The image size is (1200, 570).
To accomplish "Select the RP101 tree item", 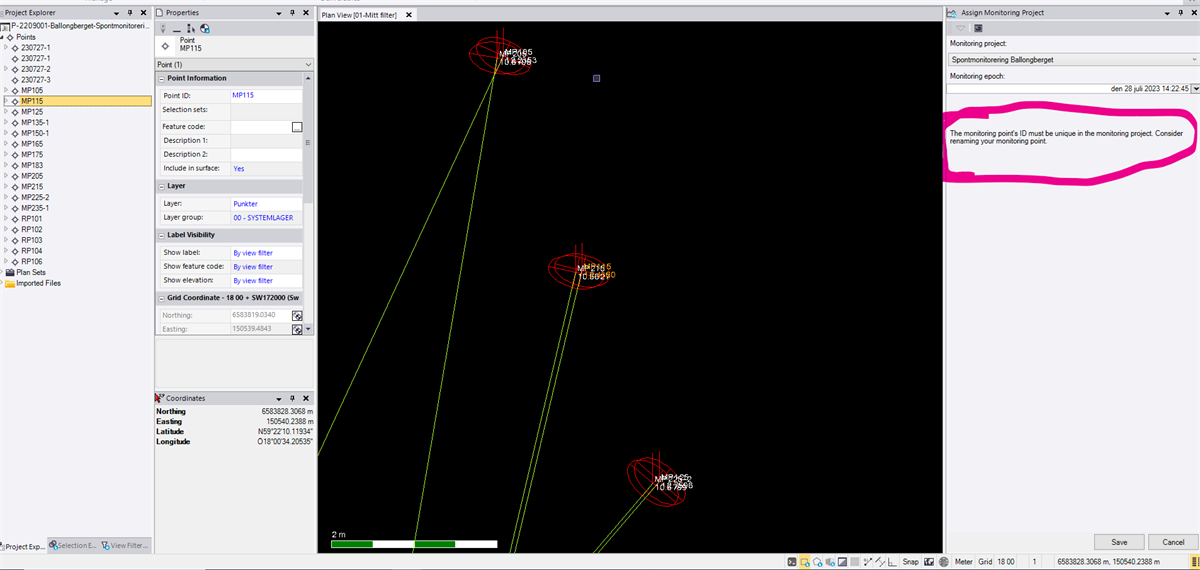I will pyautogui.click(x=32, y=218).
